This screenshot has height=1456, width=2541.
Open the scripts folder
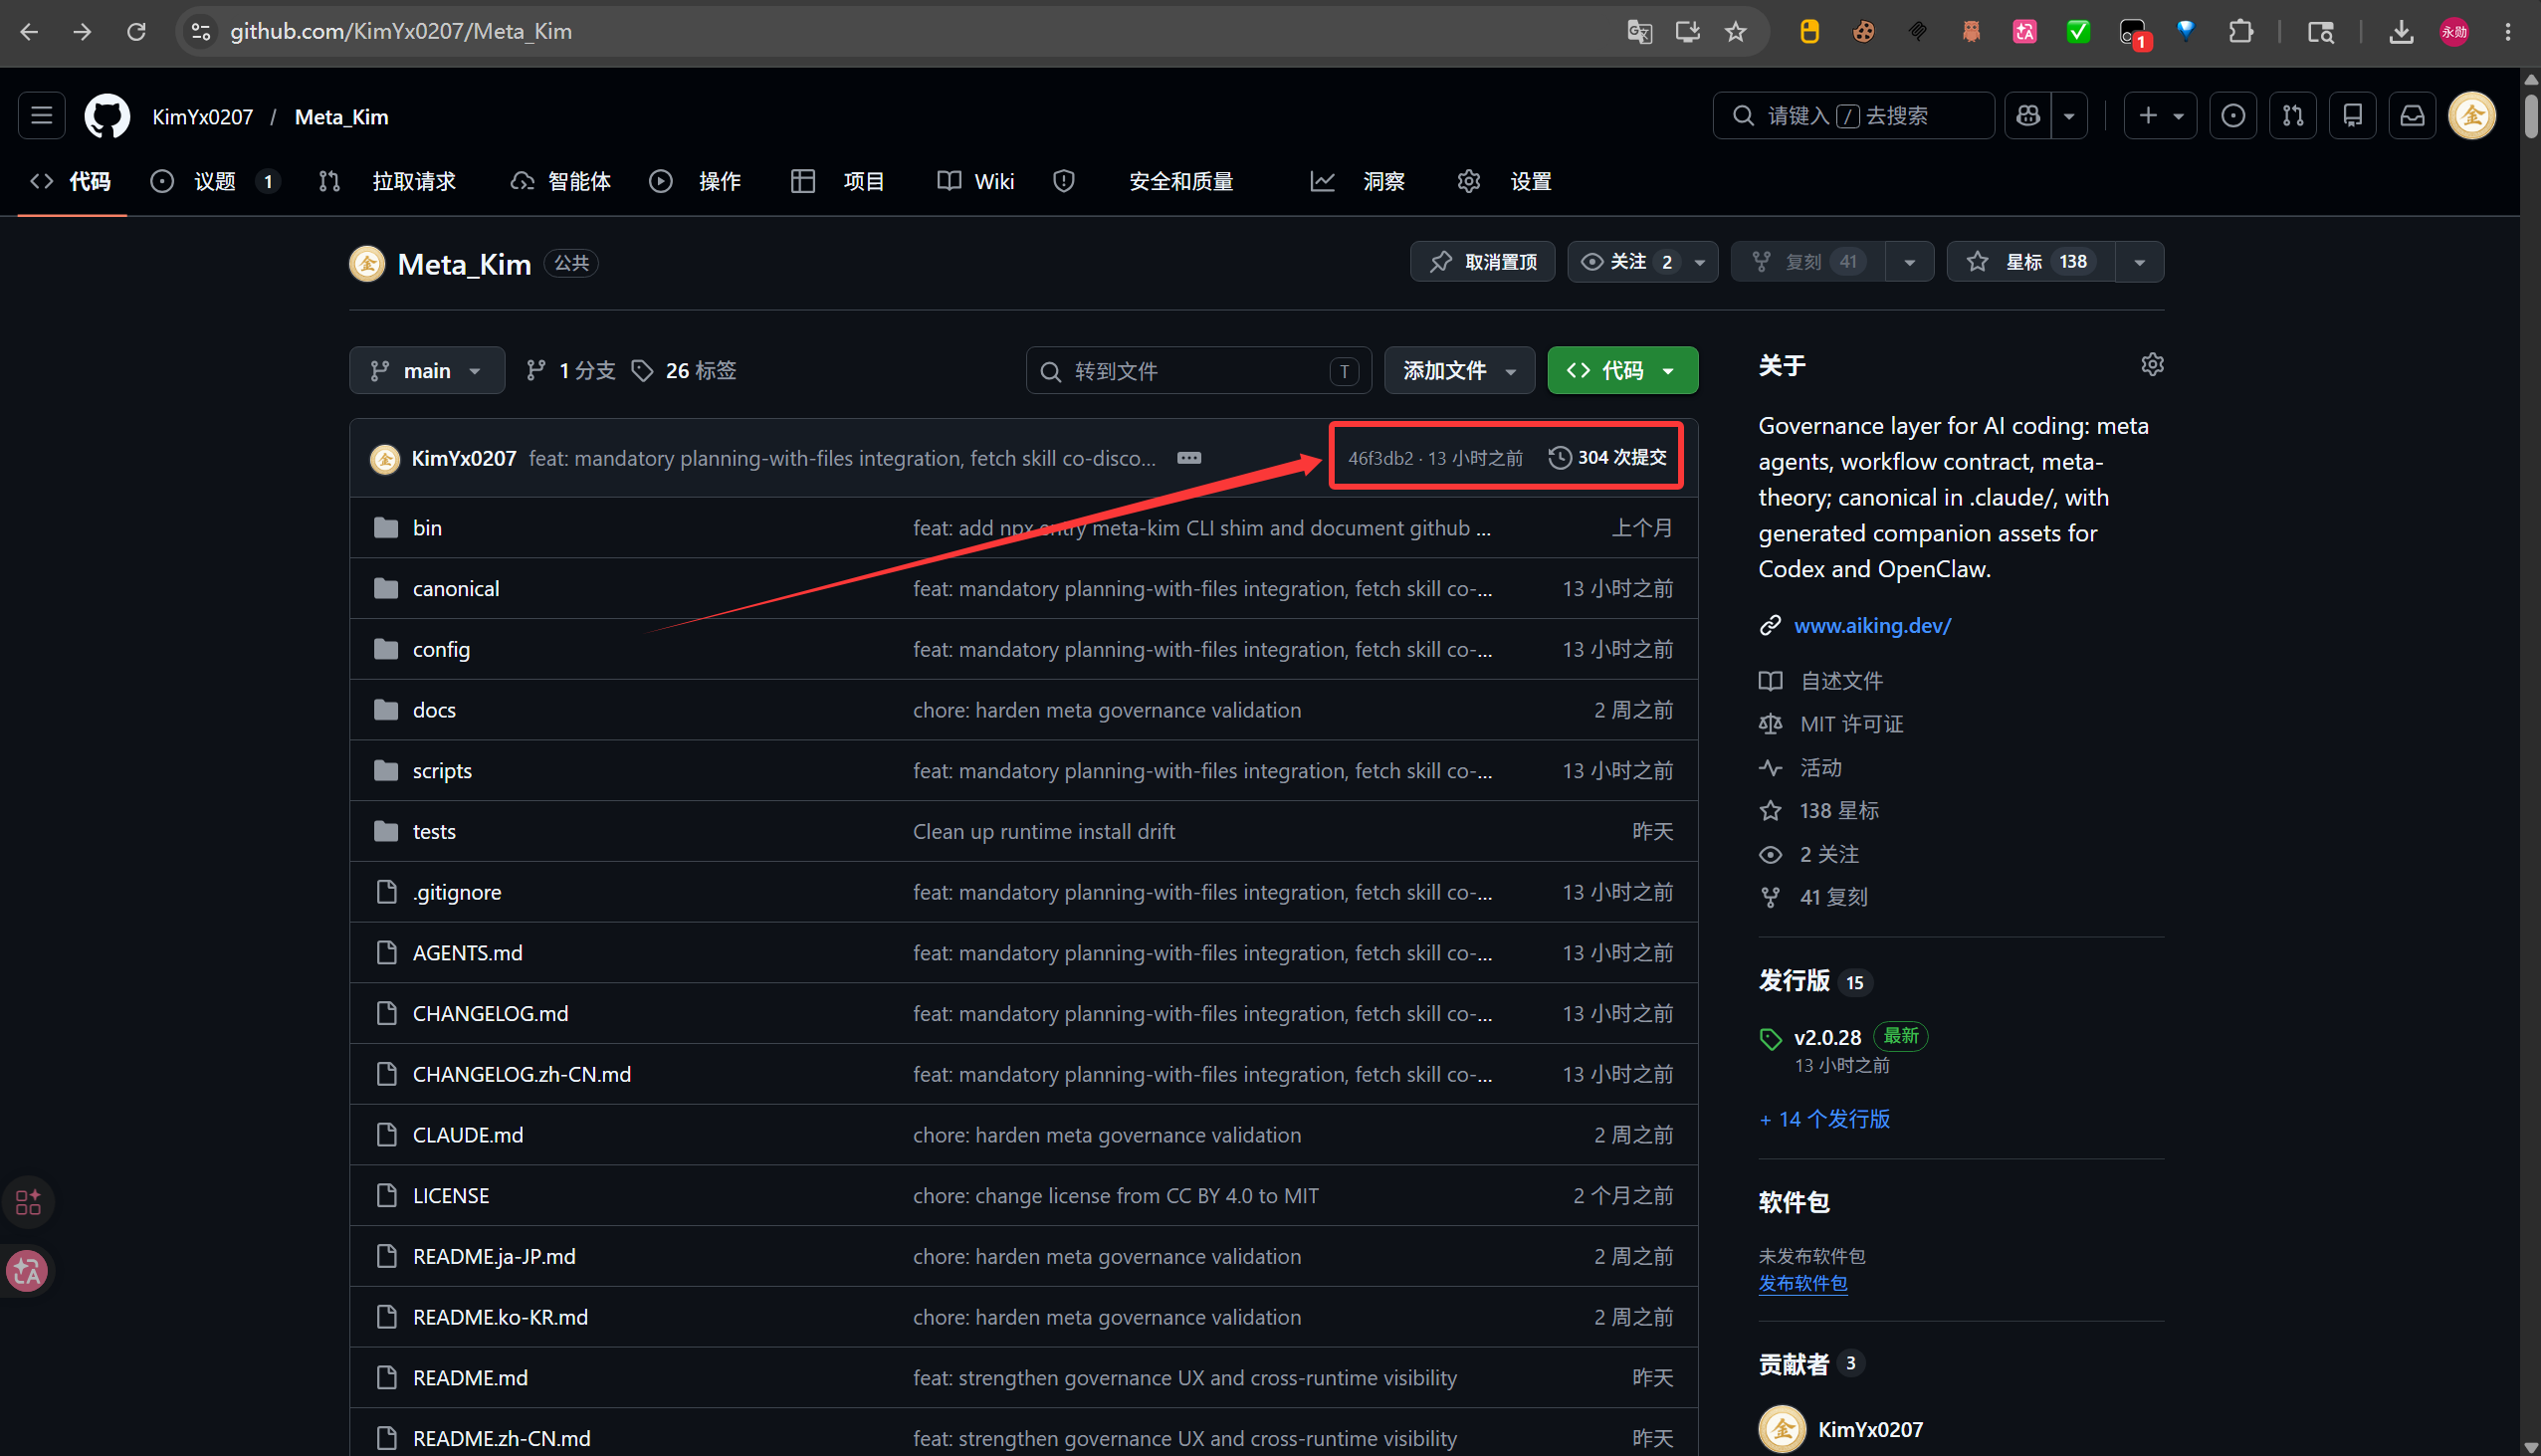(x=442, y=771)
